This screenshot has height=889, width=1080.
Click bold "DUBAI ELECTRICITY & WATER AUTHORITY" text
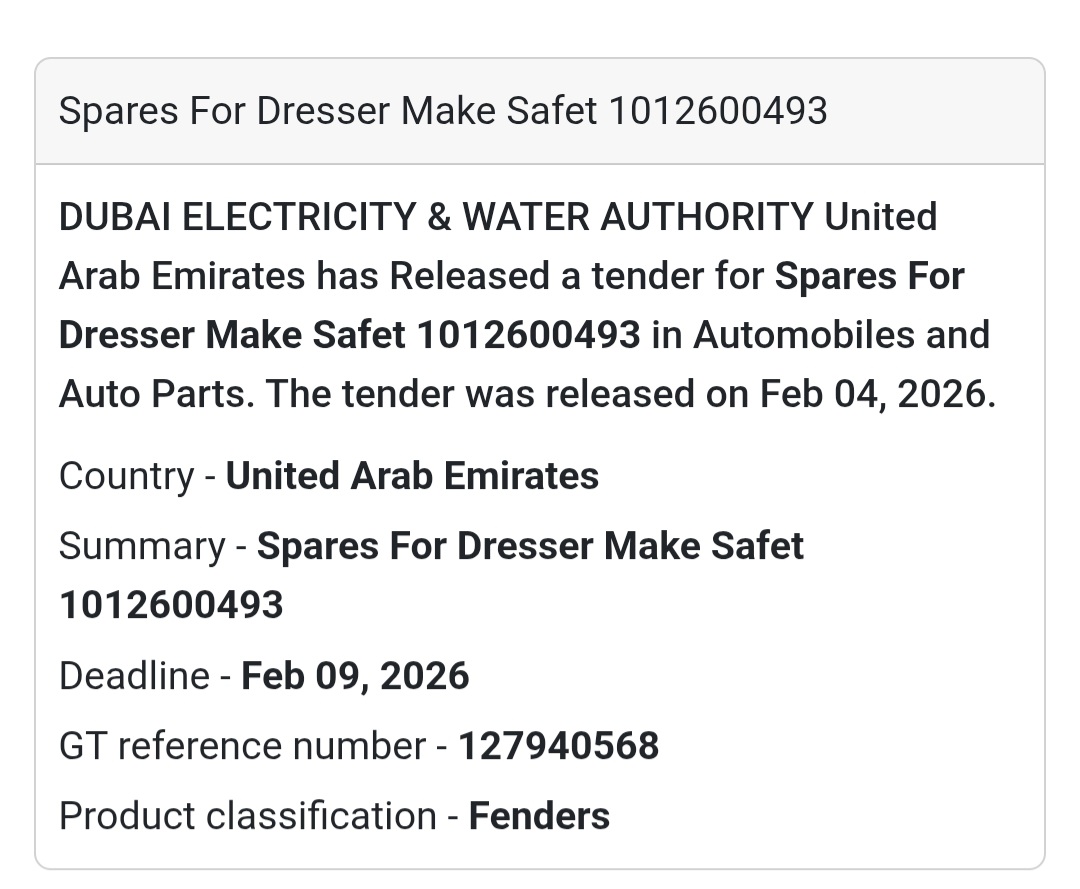(436, 217)
